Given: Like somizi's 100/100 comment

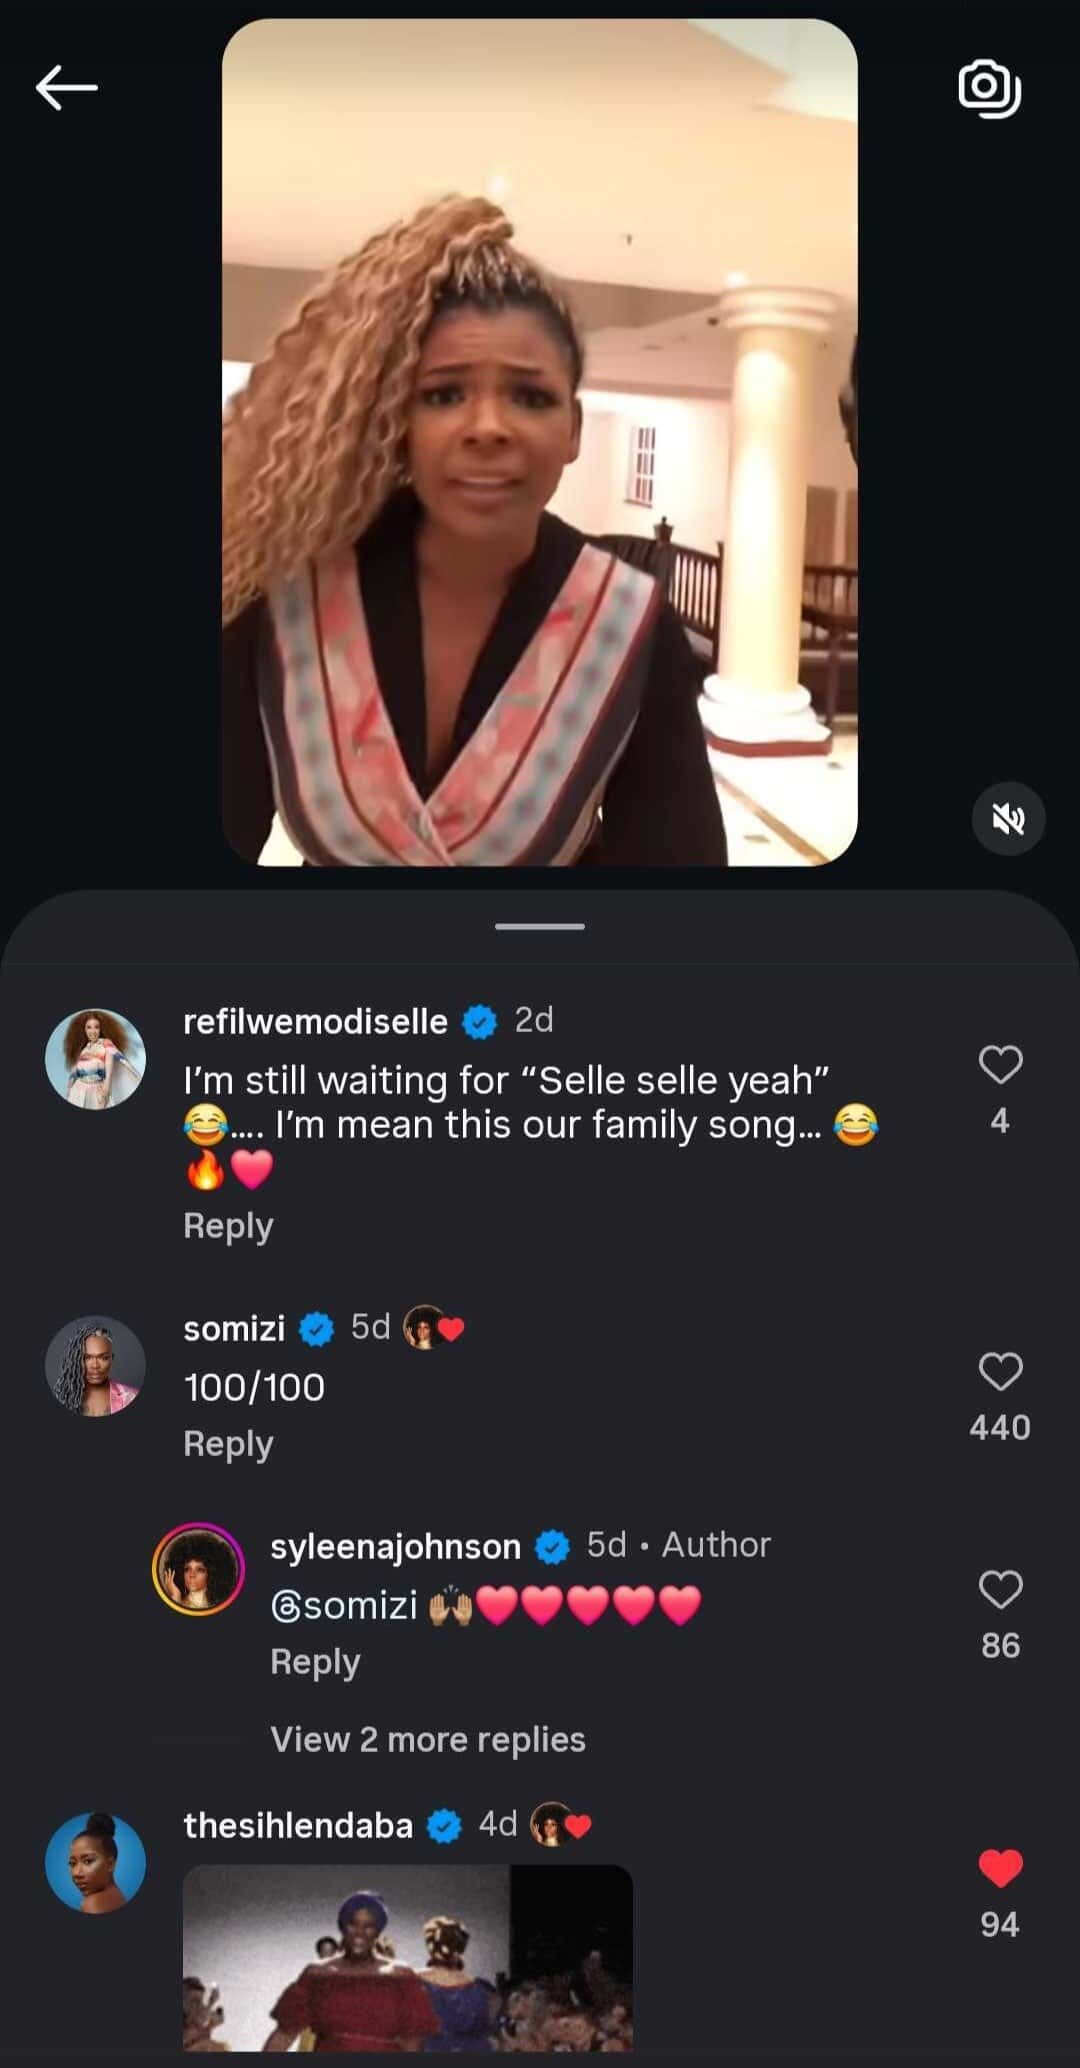Looking at the screenshot, I should (x=1000, y=1372).
